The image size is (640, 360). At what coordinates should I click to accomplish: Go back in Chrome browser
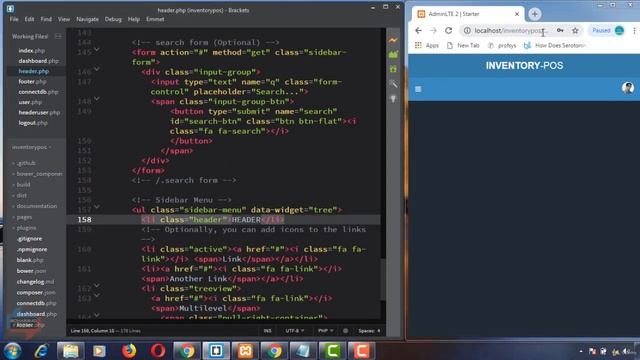(x=418, y=31)
